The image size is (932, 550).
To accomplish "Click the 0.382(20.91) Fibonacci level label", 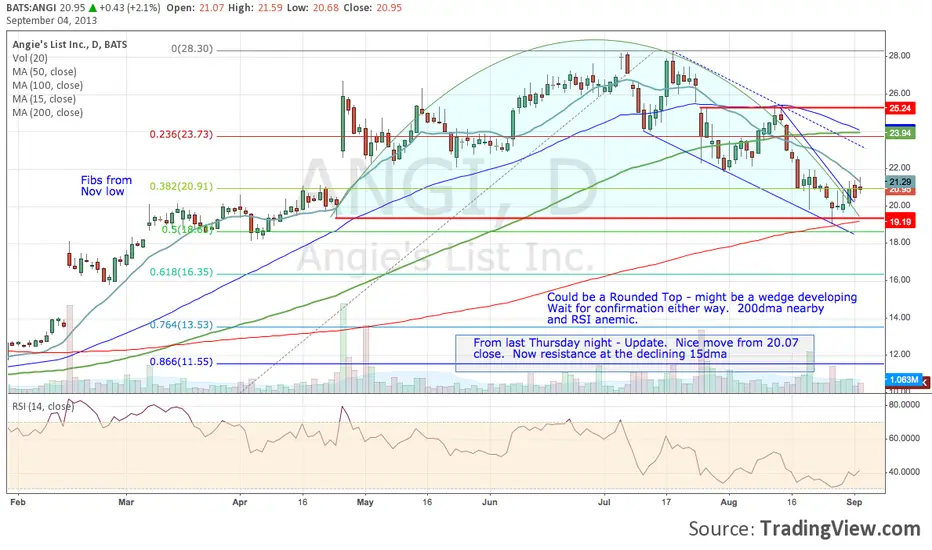I will coord(181,186).
